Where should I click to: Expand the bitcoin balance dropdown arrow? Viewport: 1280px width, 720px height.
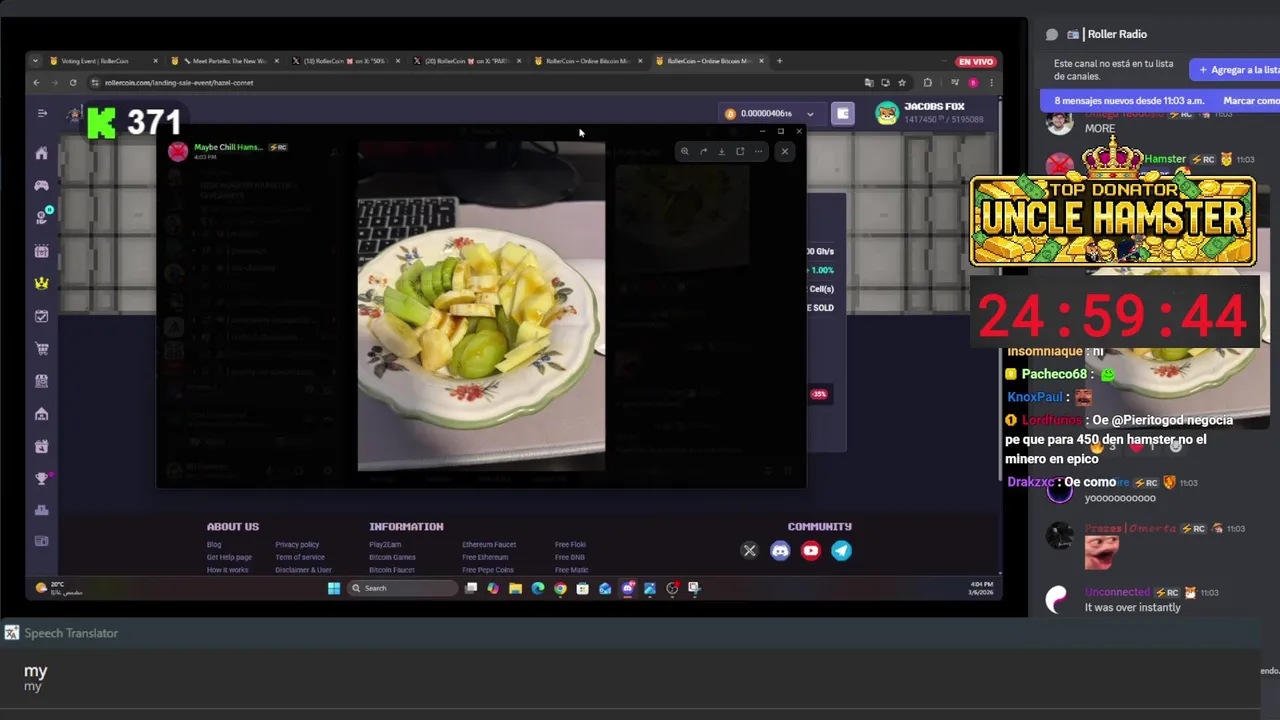[810, 114]
